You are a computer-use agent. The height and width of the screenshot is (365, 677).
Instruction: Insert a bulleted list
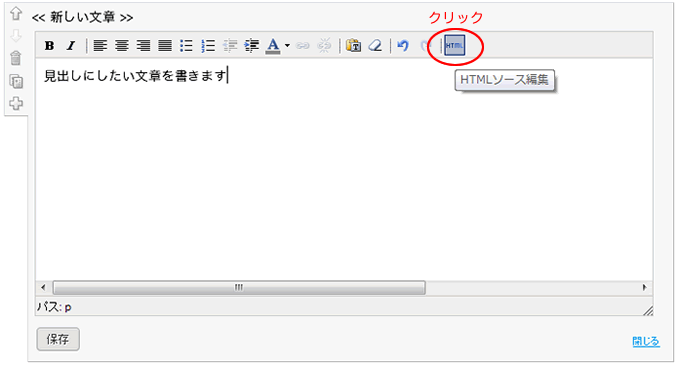click(x=187, y=45)
